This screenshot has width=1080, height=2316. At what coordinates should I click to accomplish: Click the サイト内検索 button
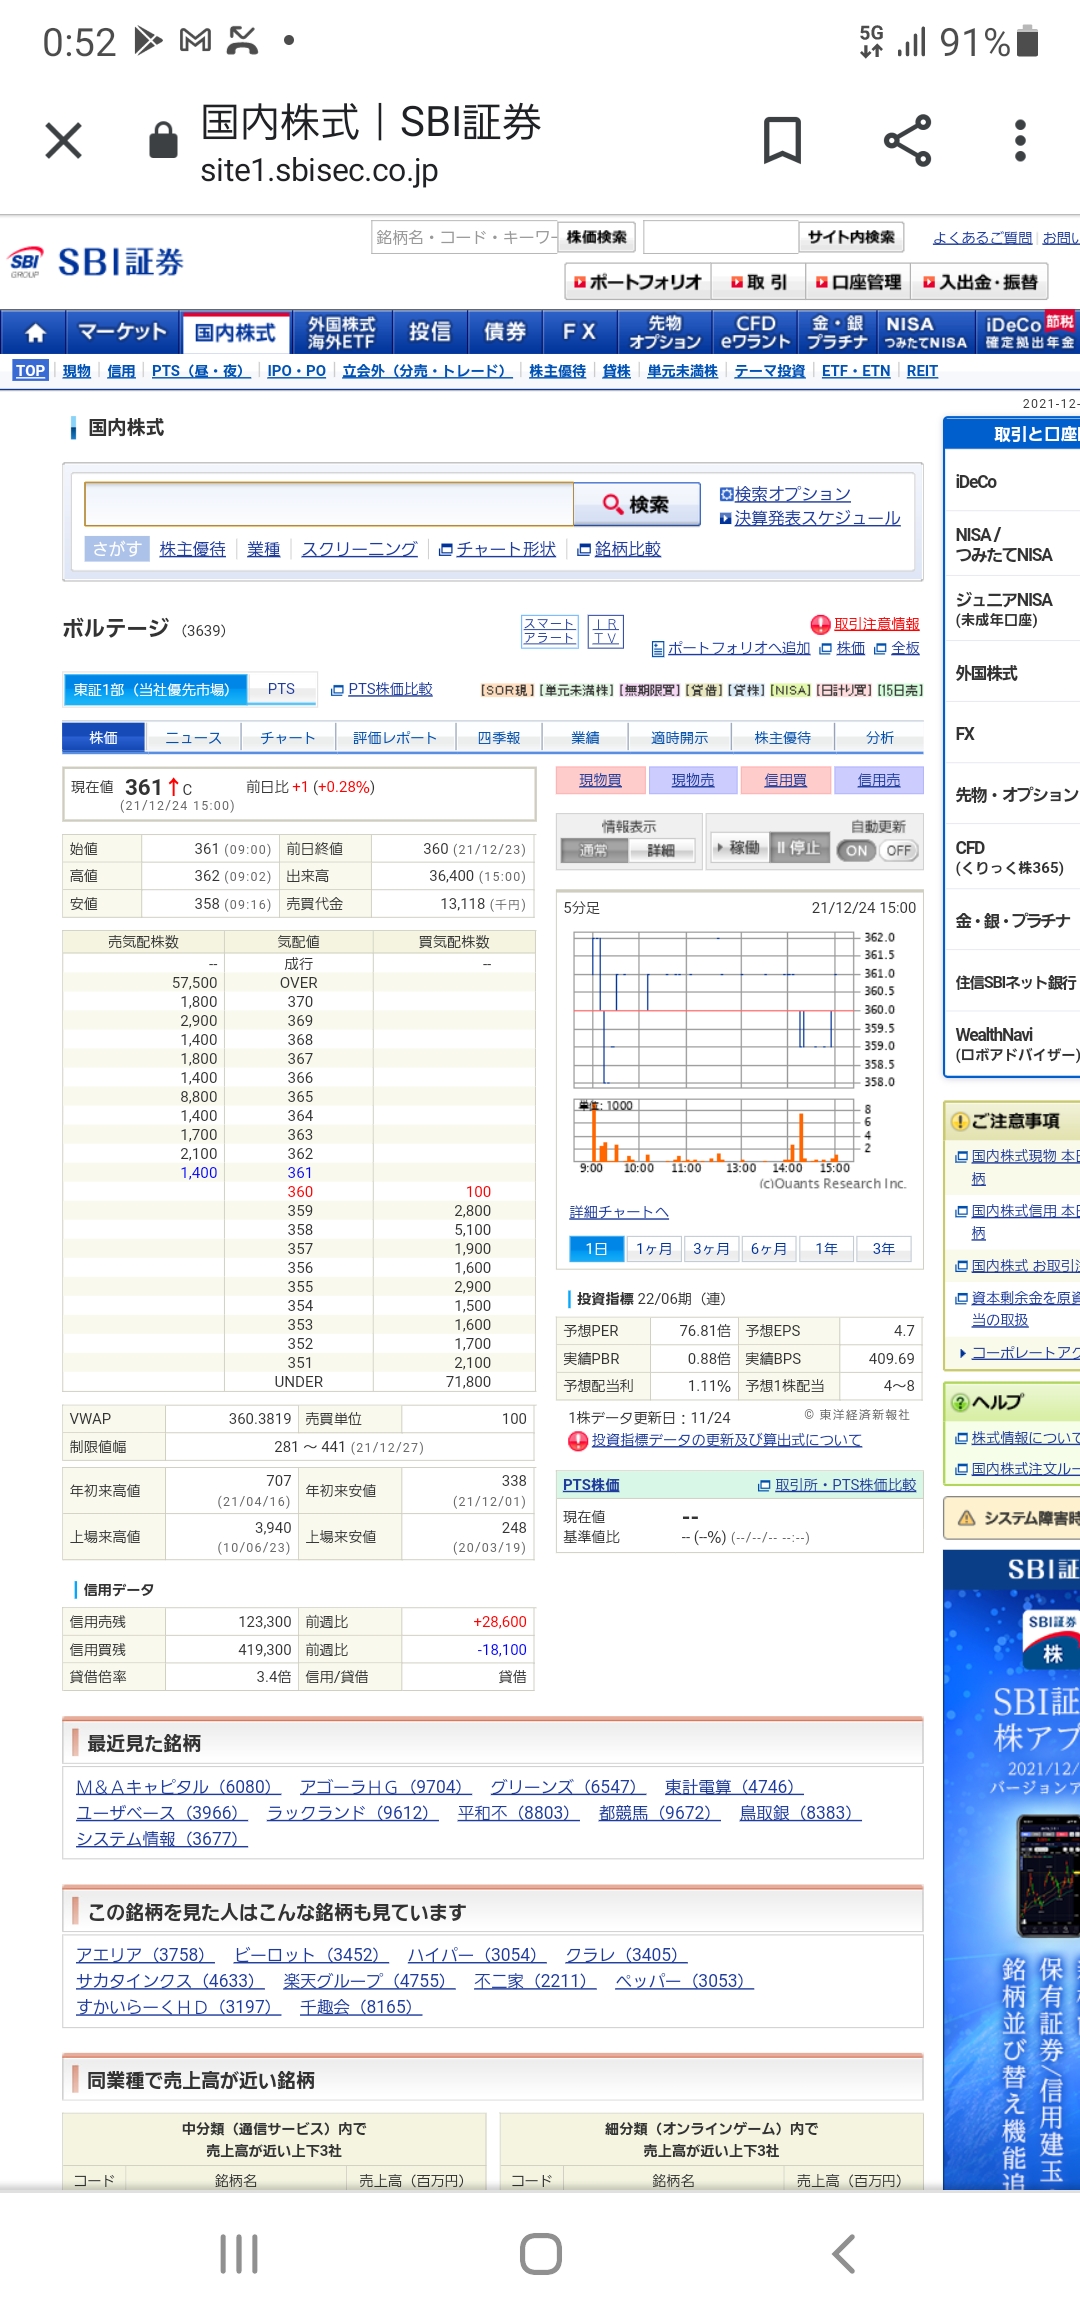tap(851, 237)
